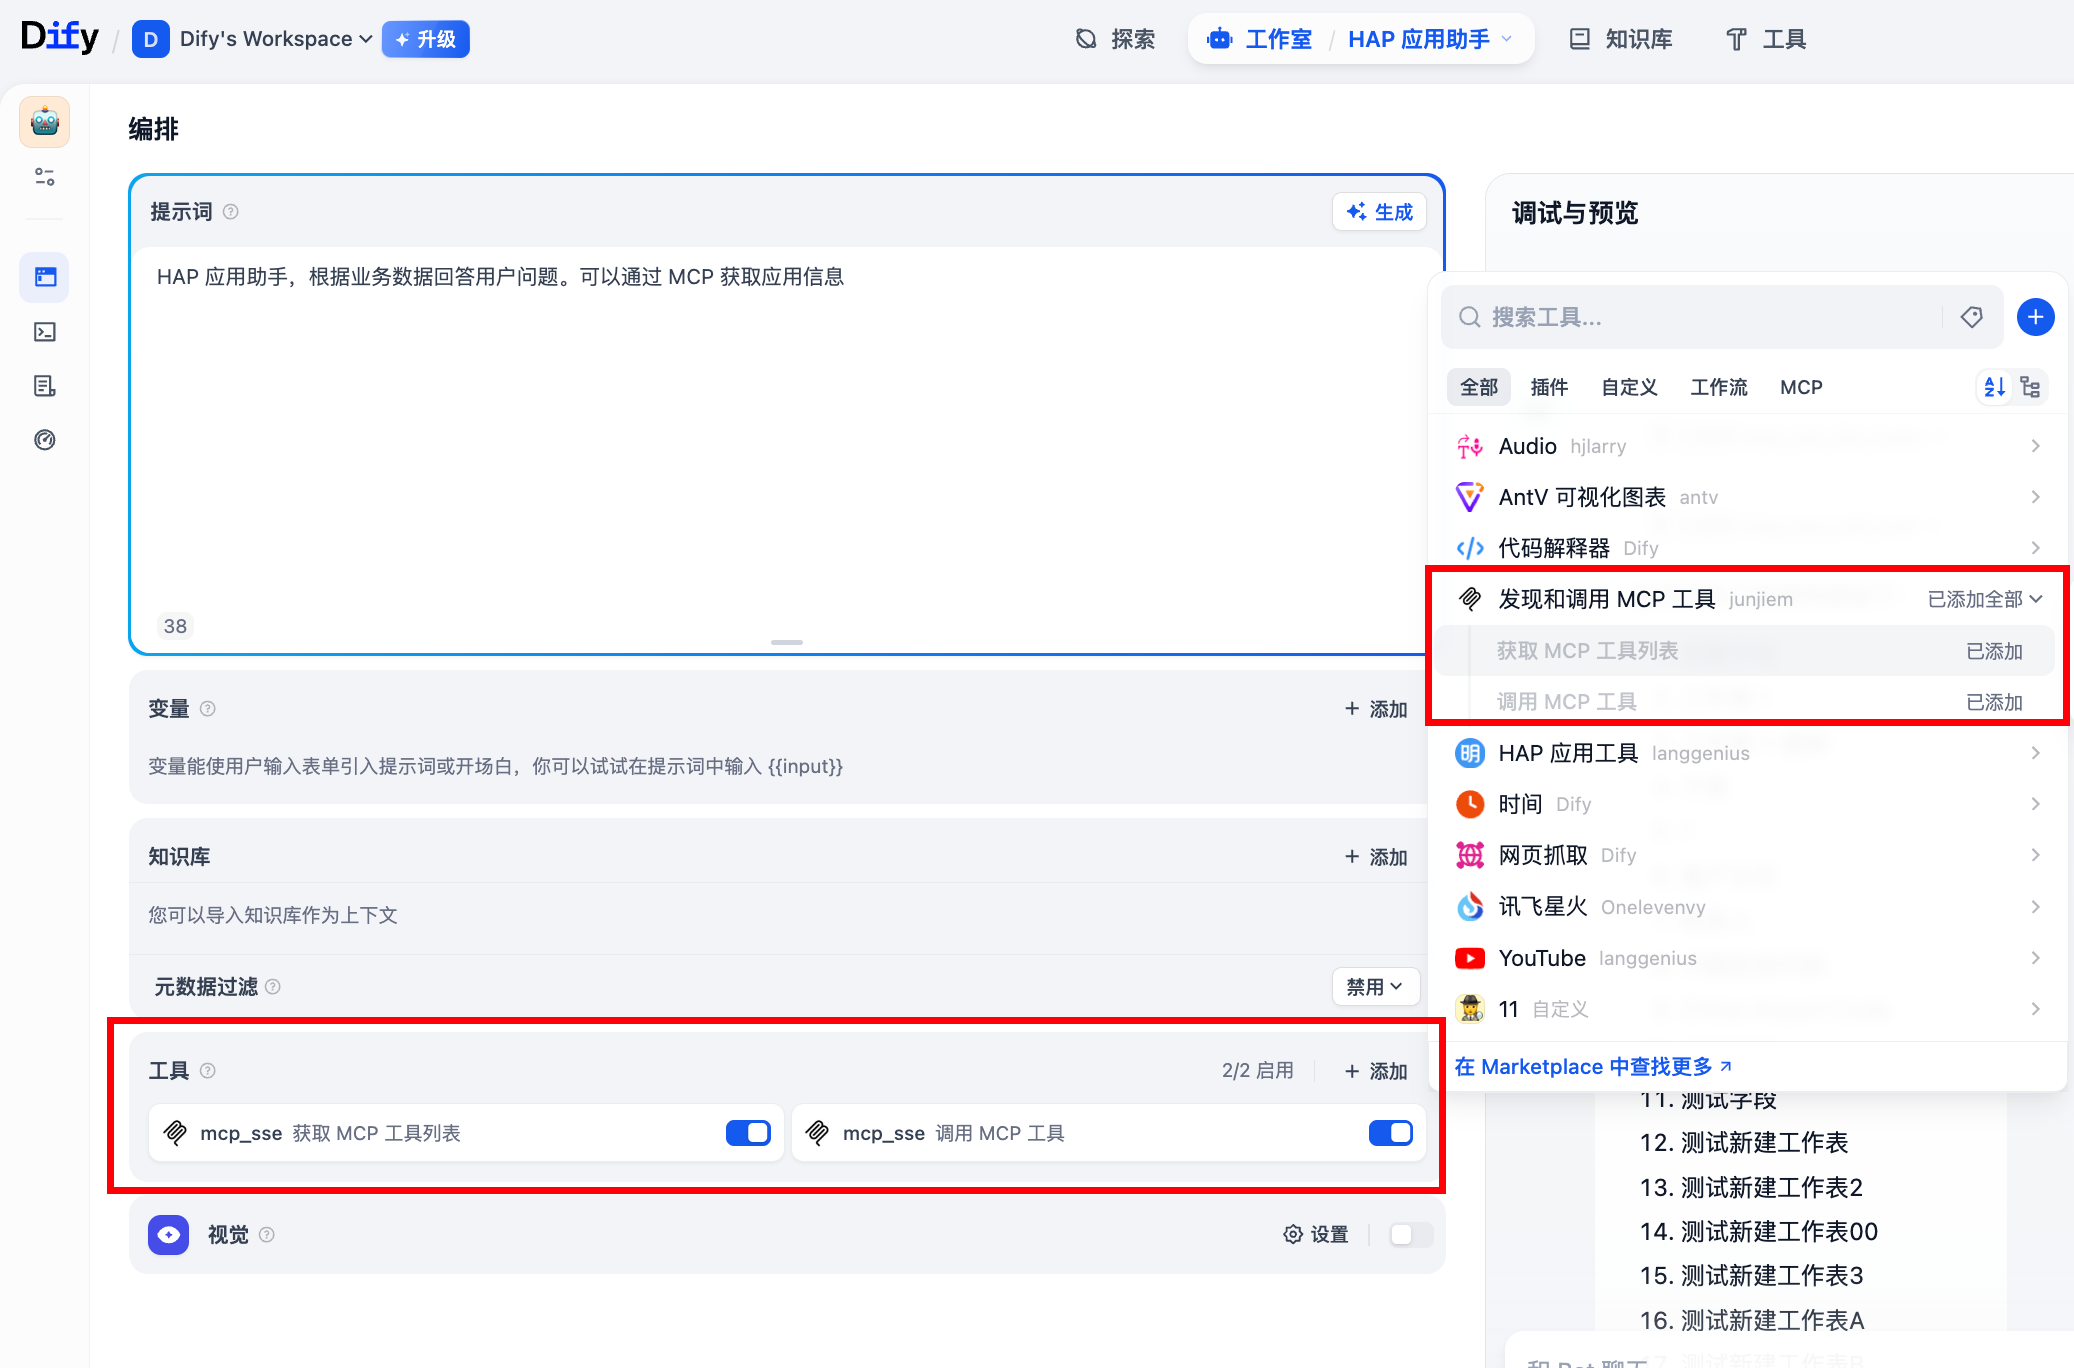Image resolution: width=2074 pixels, height=1368 pixels.
Task: Click the 生成 prompt generate button
Action: click(x=1379, y=212)
